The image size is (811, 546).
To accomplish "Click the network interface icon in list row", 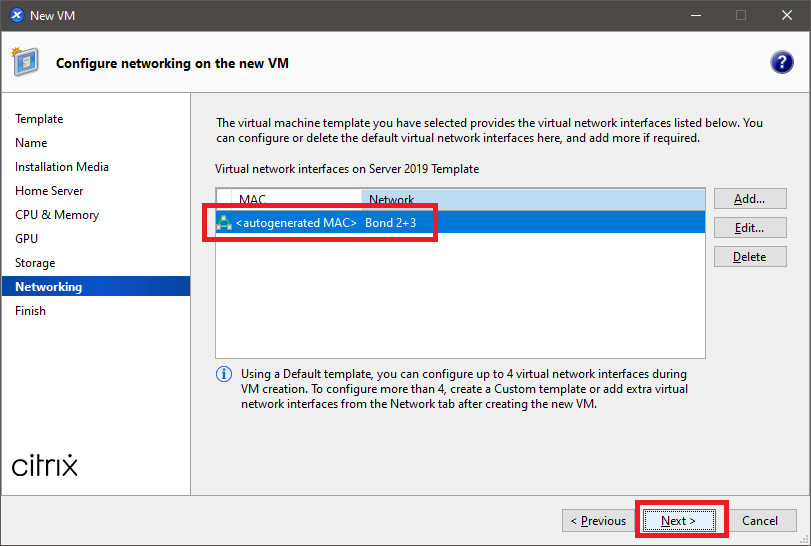I will pyautogui.click(x=224, y=223).
